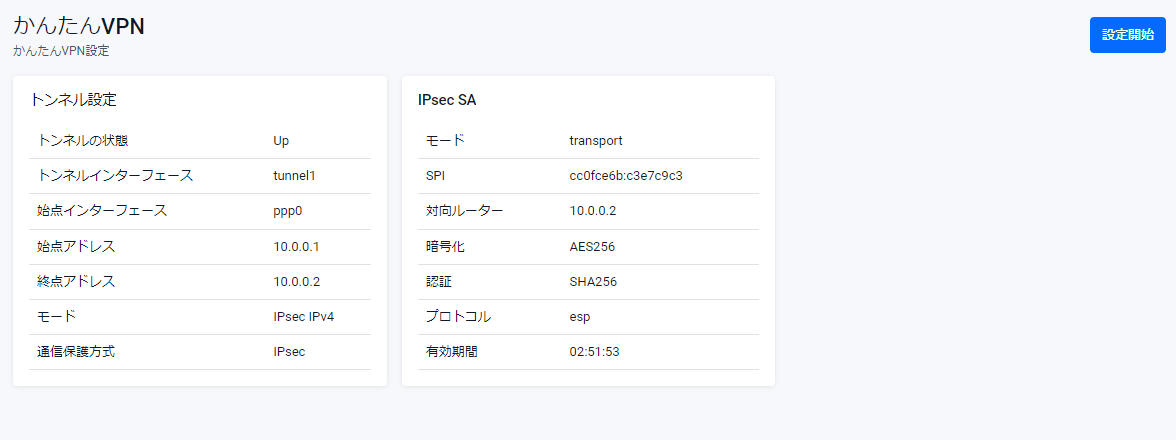1176x440 pixels.
Task: Click the transport mode value
Action: coord(596,141)
